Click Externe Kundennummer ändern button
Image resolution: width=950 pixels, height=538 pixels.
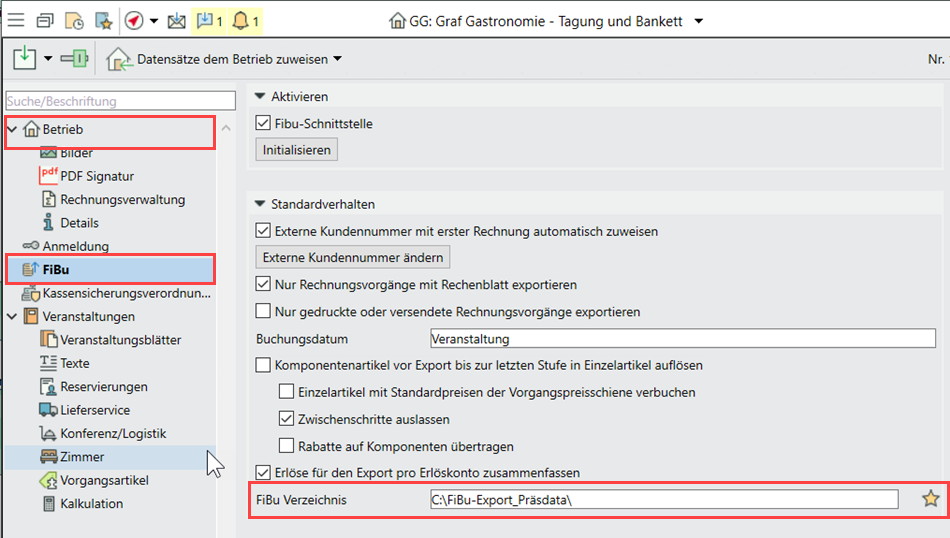click(352, 257)
